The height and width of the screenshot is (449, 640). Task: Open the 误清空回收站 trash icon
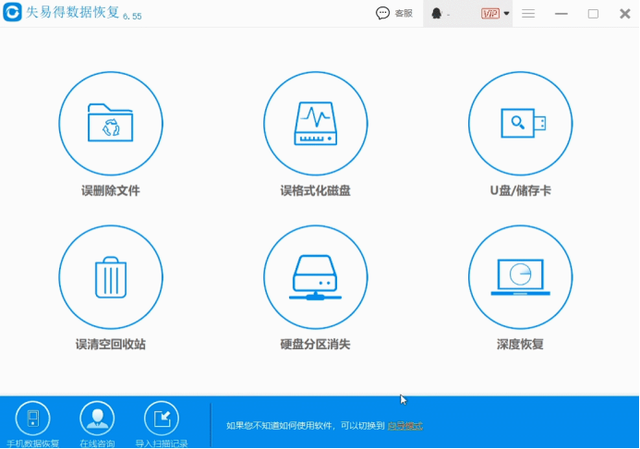pos(111,277)
